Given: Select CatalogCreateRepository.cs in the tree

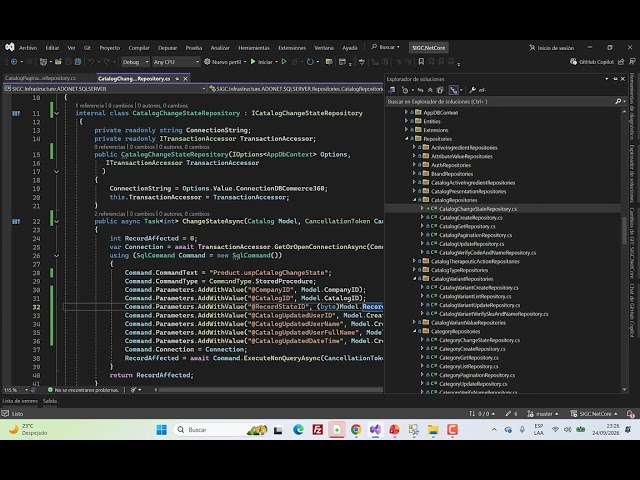Looking at the screenshot, I should pyautogui.click(x=471, y=218).
